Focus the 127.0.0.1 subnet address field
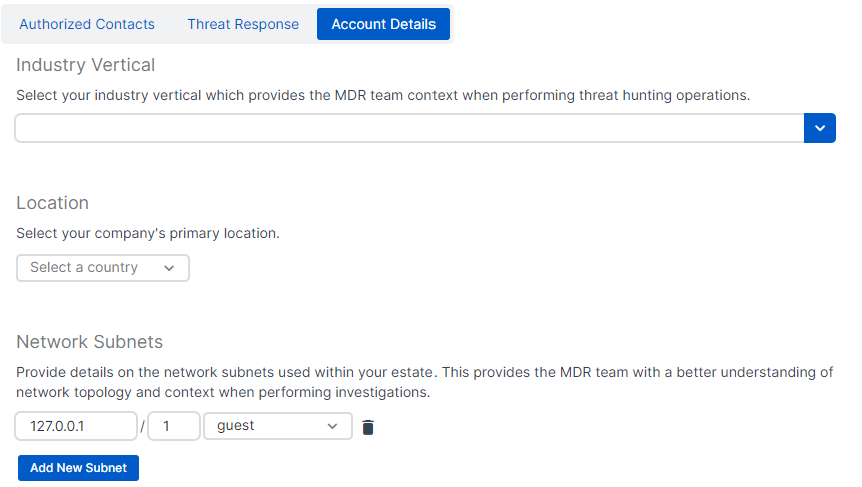Screen dimensions: 862x487 tap(76, 426)
